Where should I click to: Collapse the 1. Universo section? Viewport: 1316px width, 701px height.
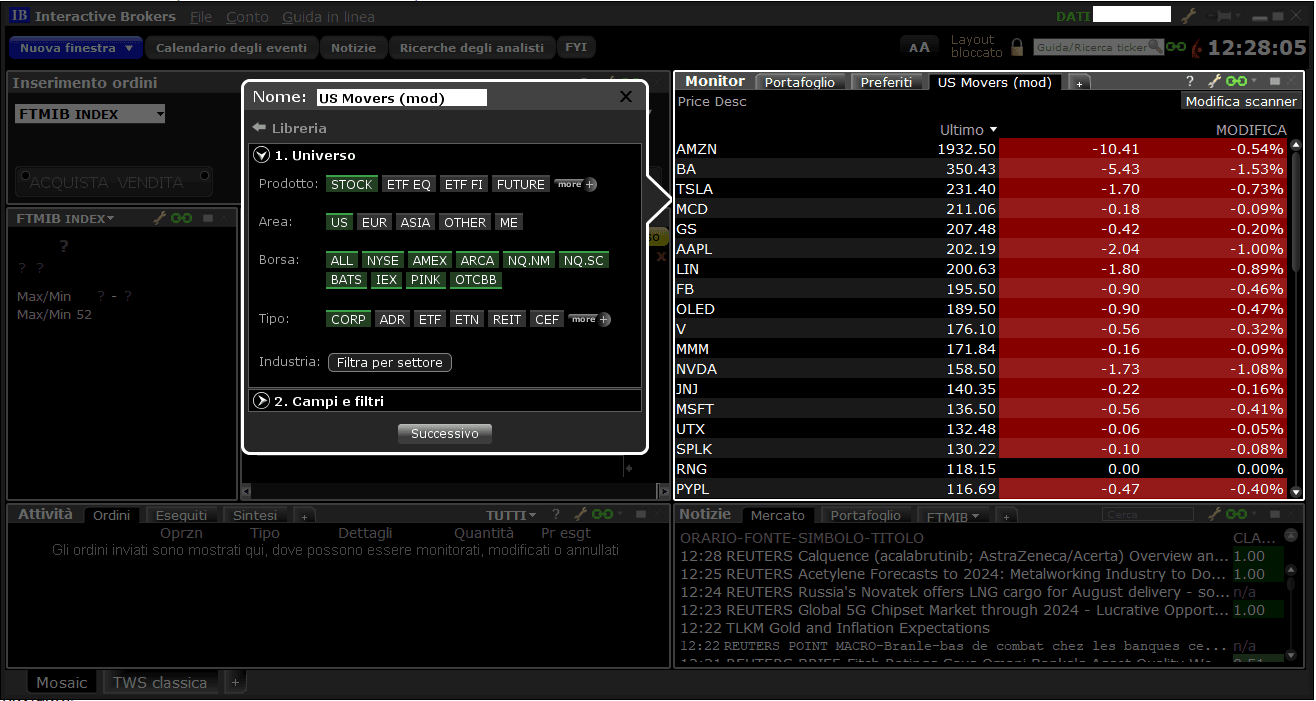click(x=262, y=155)
